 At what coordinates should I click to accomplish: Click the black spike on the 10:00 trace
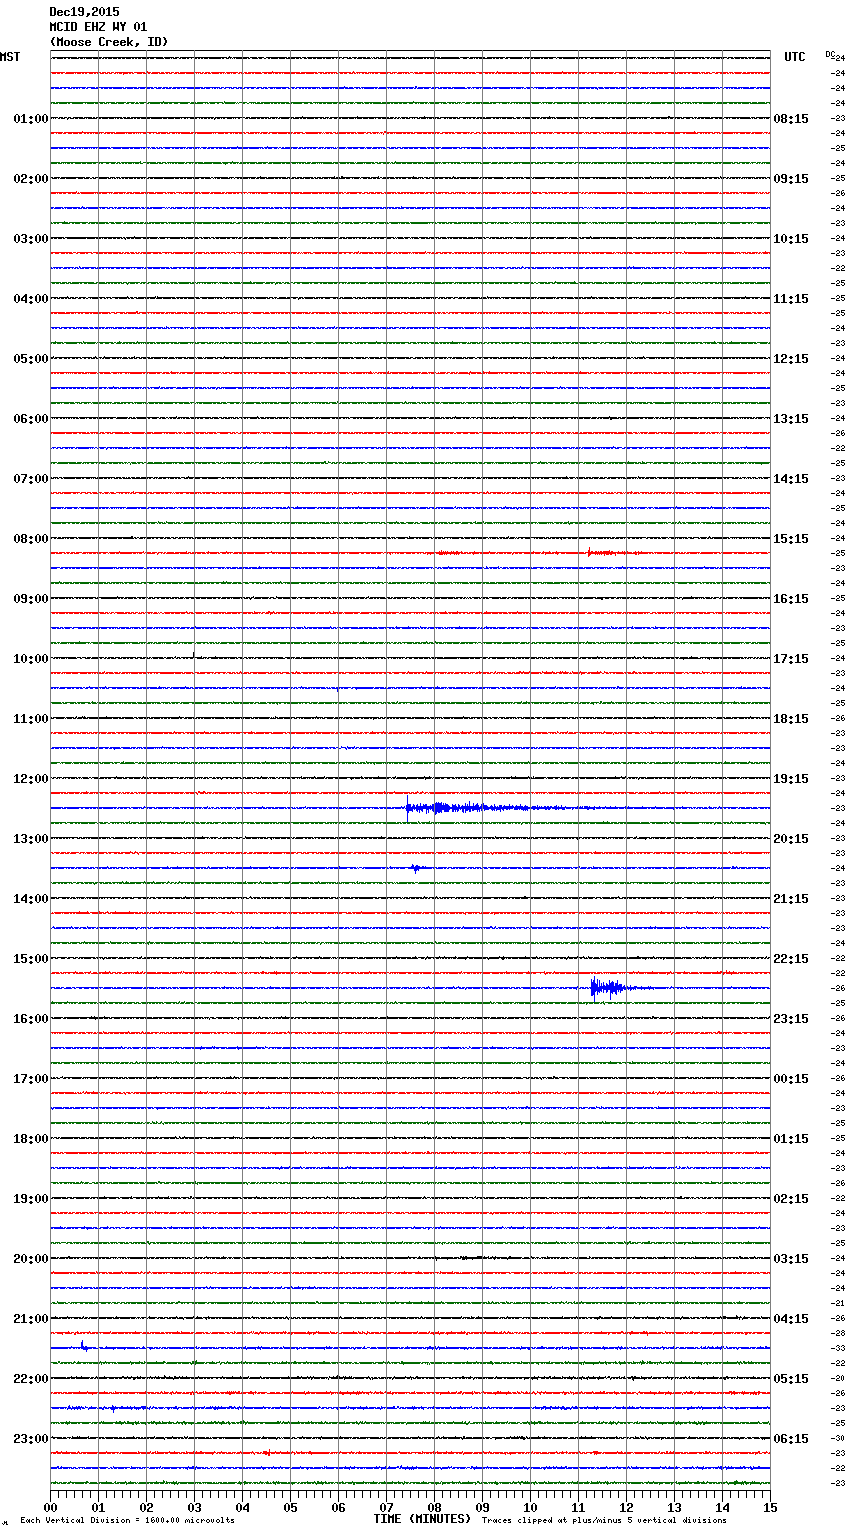pyautogui.click(x=193, y=655)
